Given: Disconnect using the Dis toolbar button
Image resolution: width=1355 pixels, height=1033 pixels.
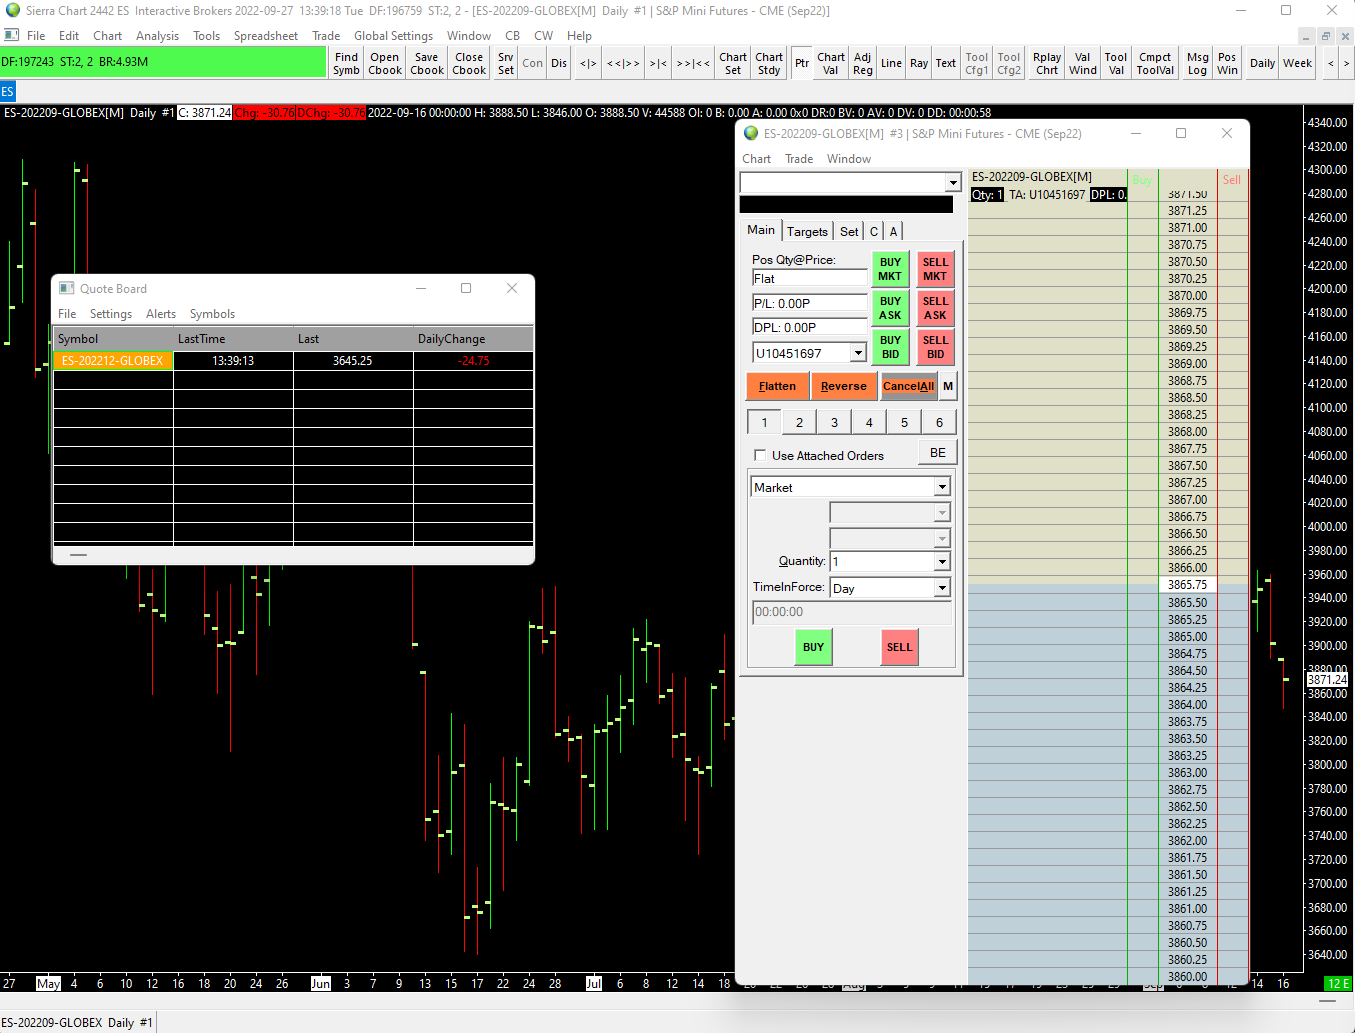Looking at the screenshot, I should pos(559,63).
